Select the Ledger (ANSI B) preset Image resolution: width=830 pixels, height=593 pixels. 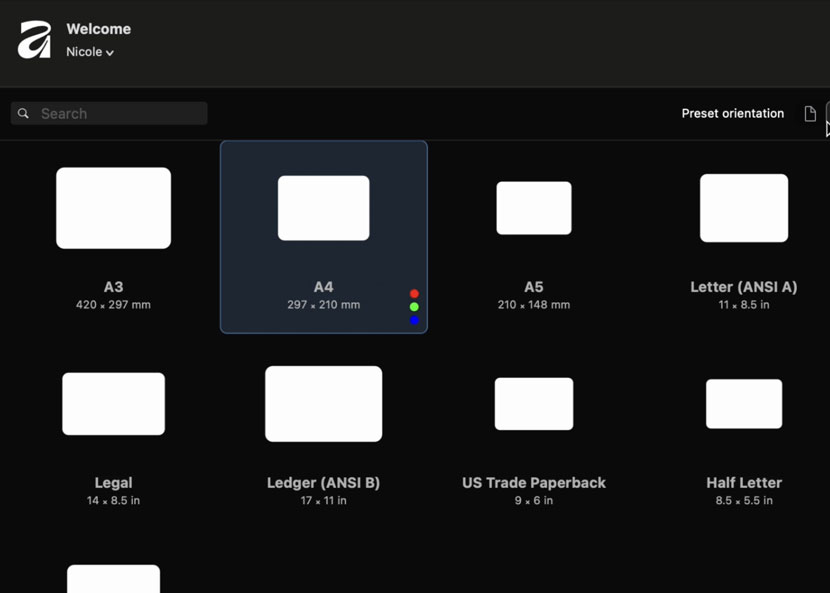pos(323,433)
